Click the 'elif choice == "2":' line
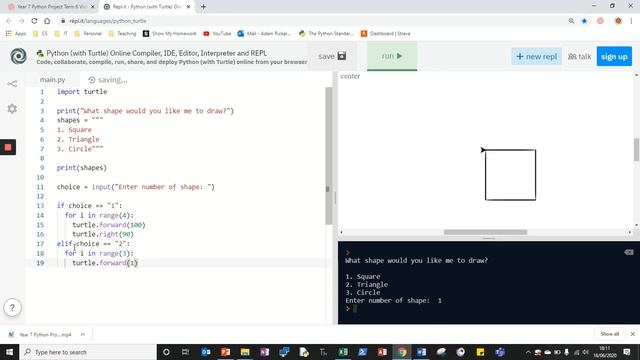Image resolution: width=640 pixels, height=360 pixels. pyautogui.click(x=93, y=244)
